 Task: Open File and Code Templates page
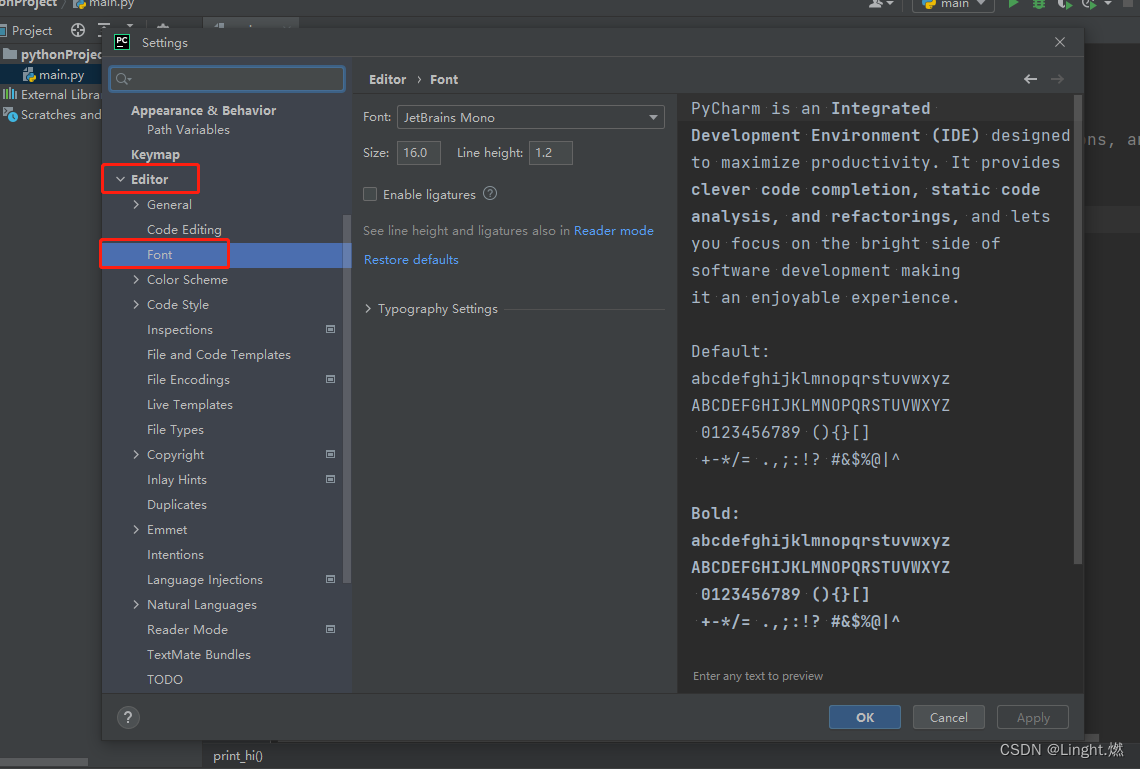pyautogui.click(x=219, y=355)
